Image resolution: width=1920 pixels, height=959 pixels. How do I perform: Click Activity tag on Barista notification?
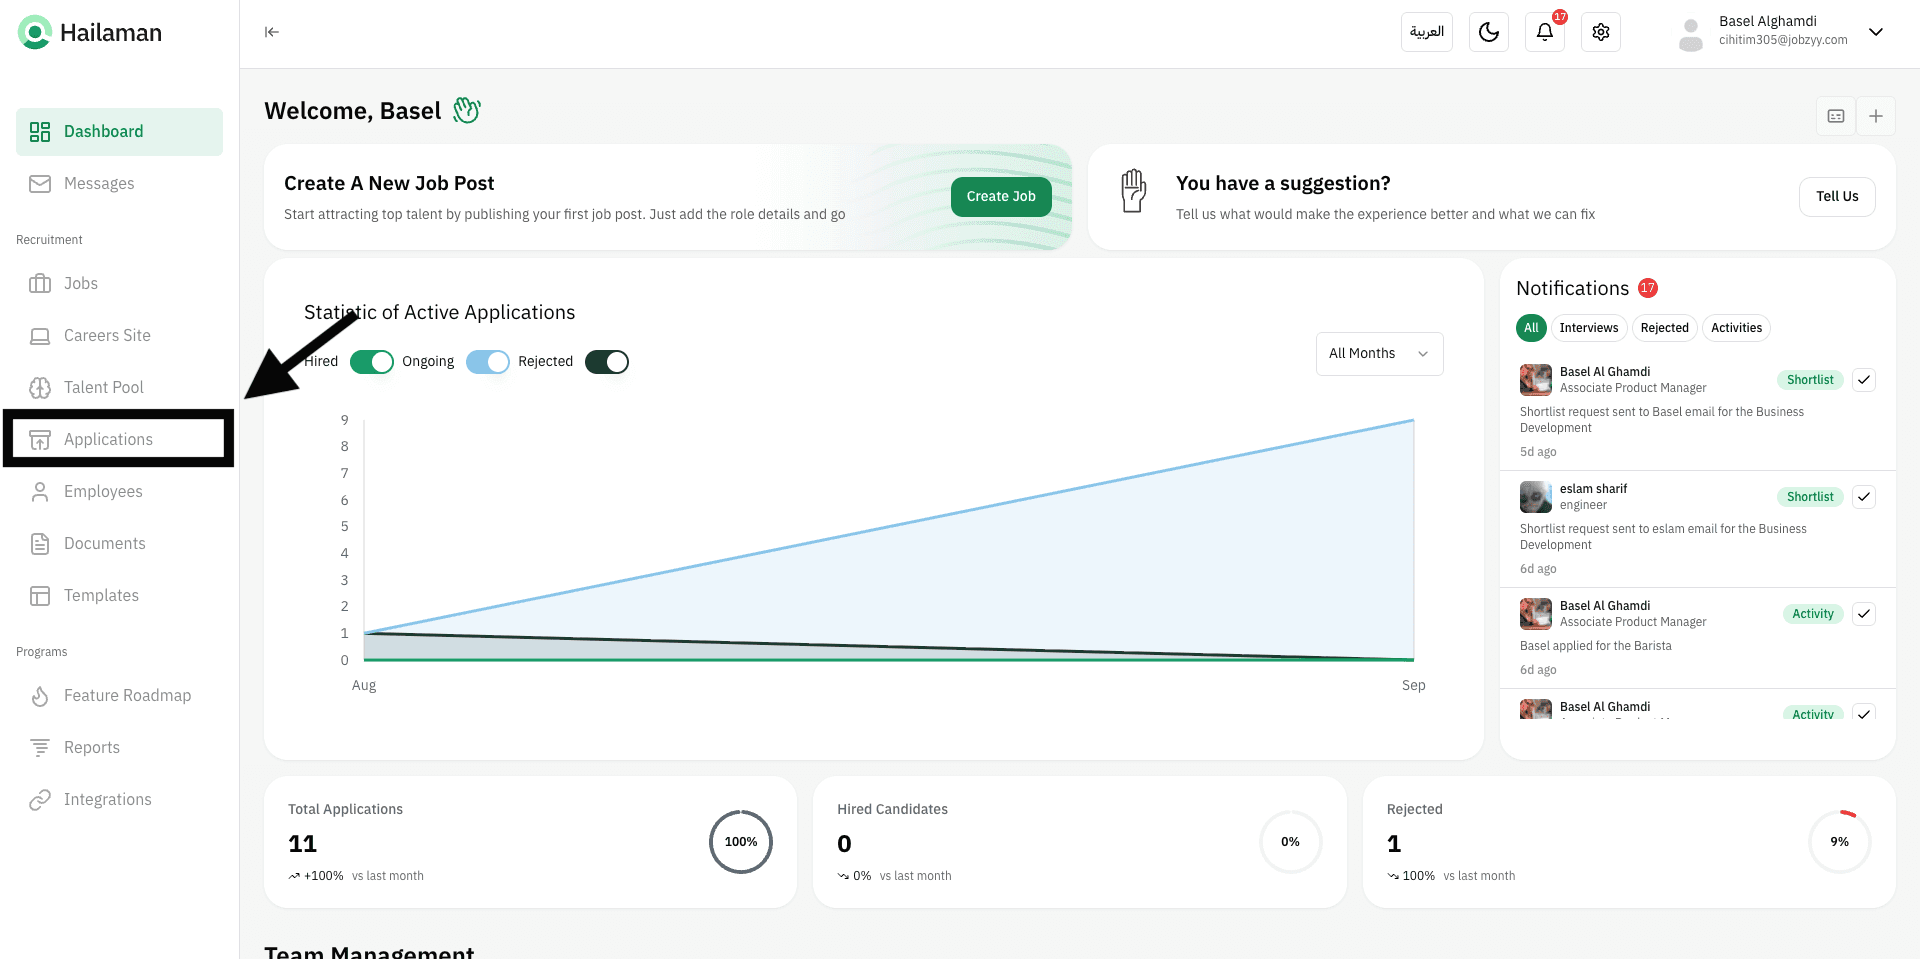click(1812, 614)
